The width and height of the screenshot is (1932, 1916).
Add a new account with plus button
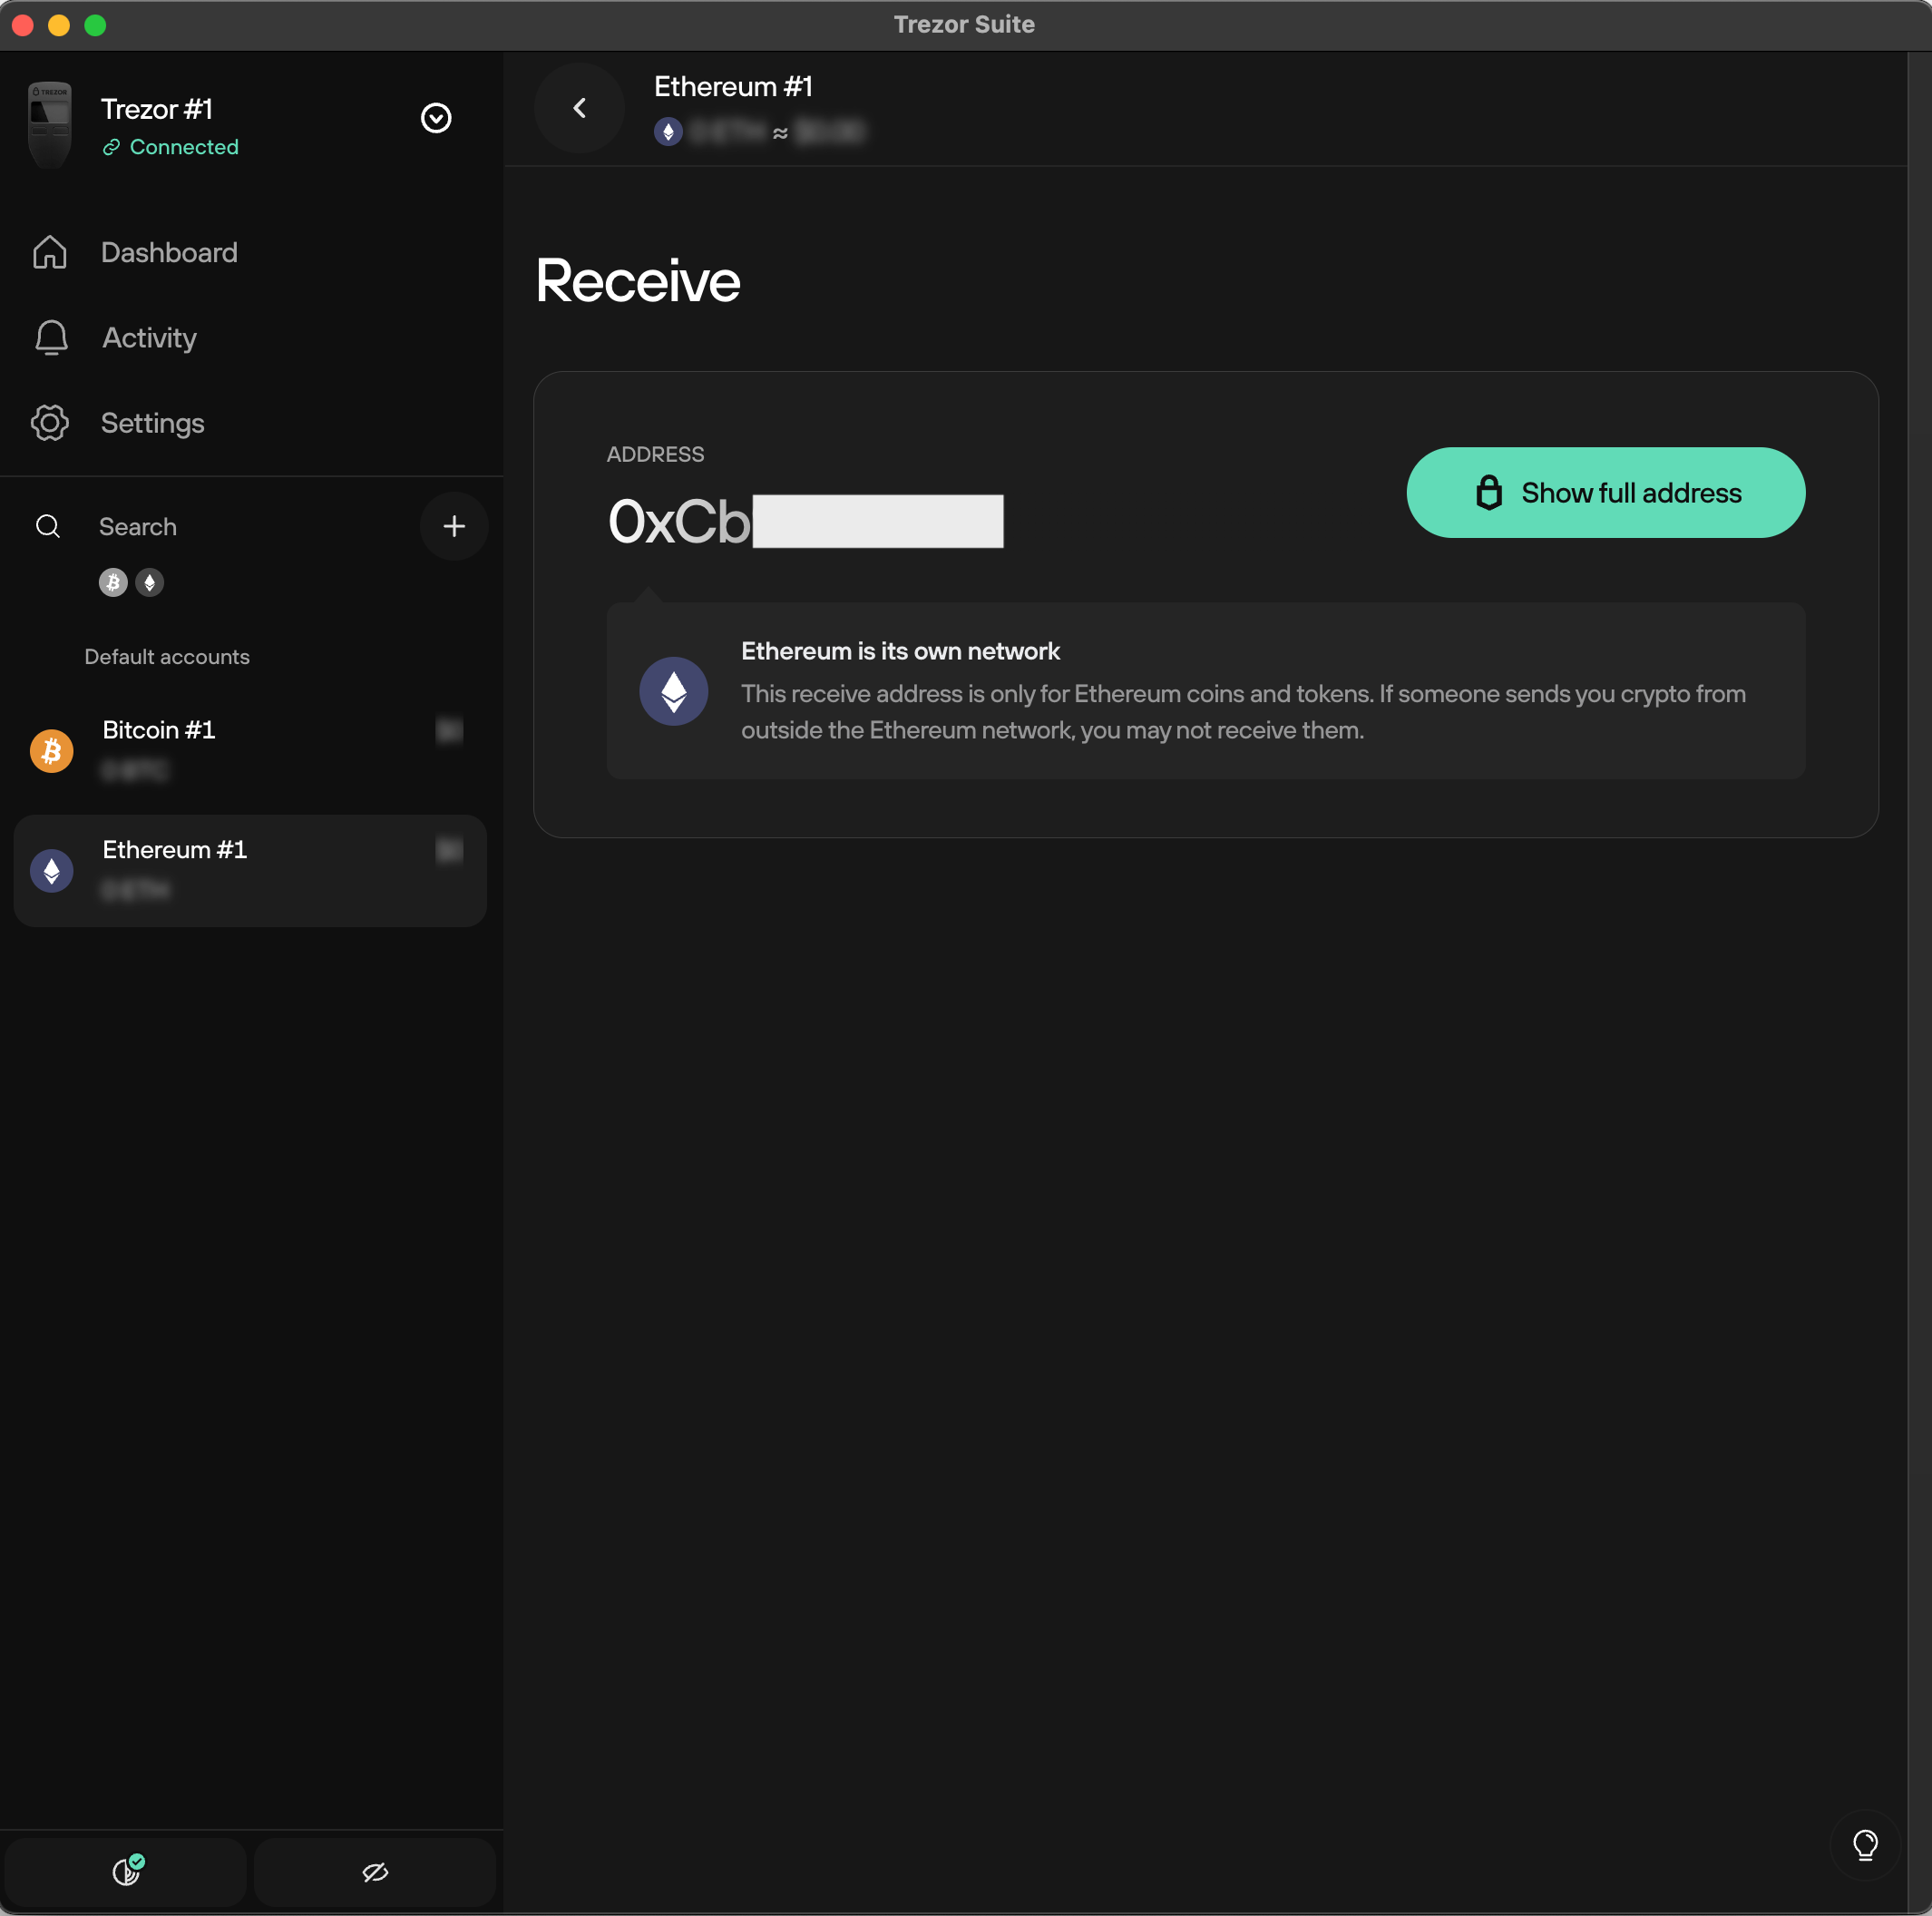454,526
